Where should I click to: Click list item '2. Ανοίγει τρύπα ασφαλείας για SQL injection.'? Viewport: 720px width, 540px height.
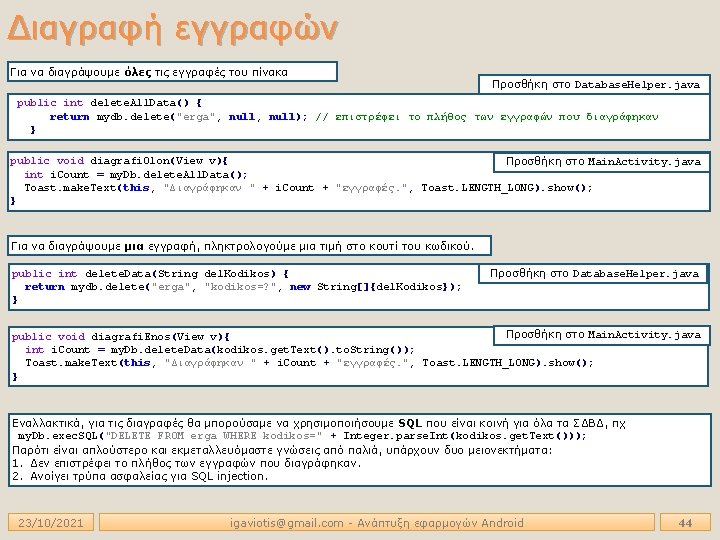[x=140, y=476]
